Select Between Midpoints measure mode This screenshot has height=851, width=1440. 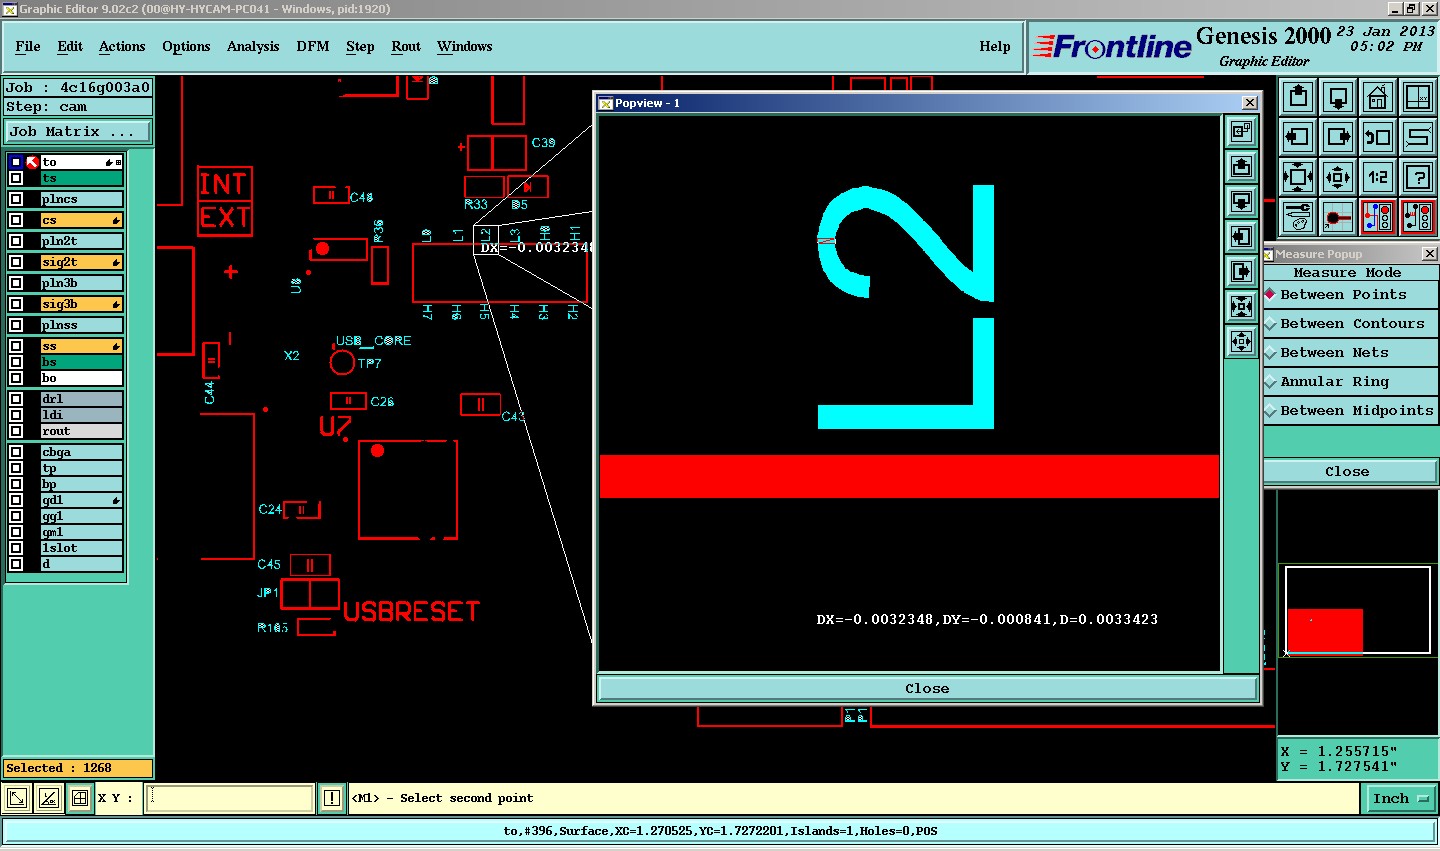[x=1350, y=411]
